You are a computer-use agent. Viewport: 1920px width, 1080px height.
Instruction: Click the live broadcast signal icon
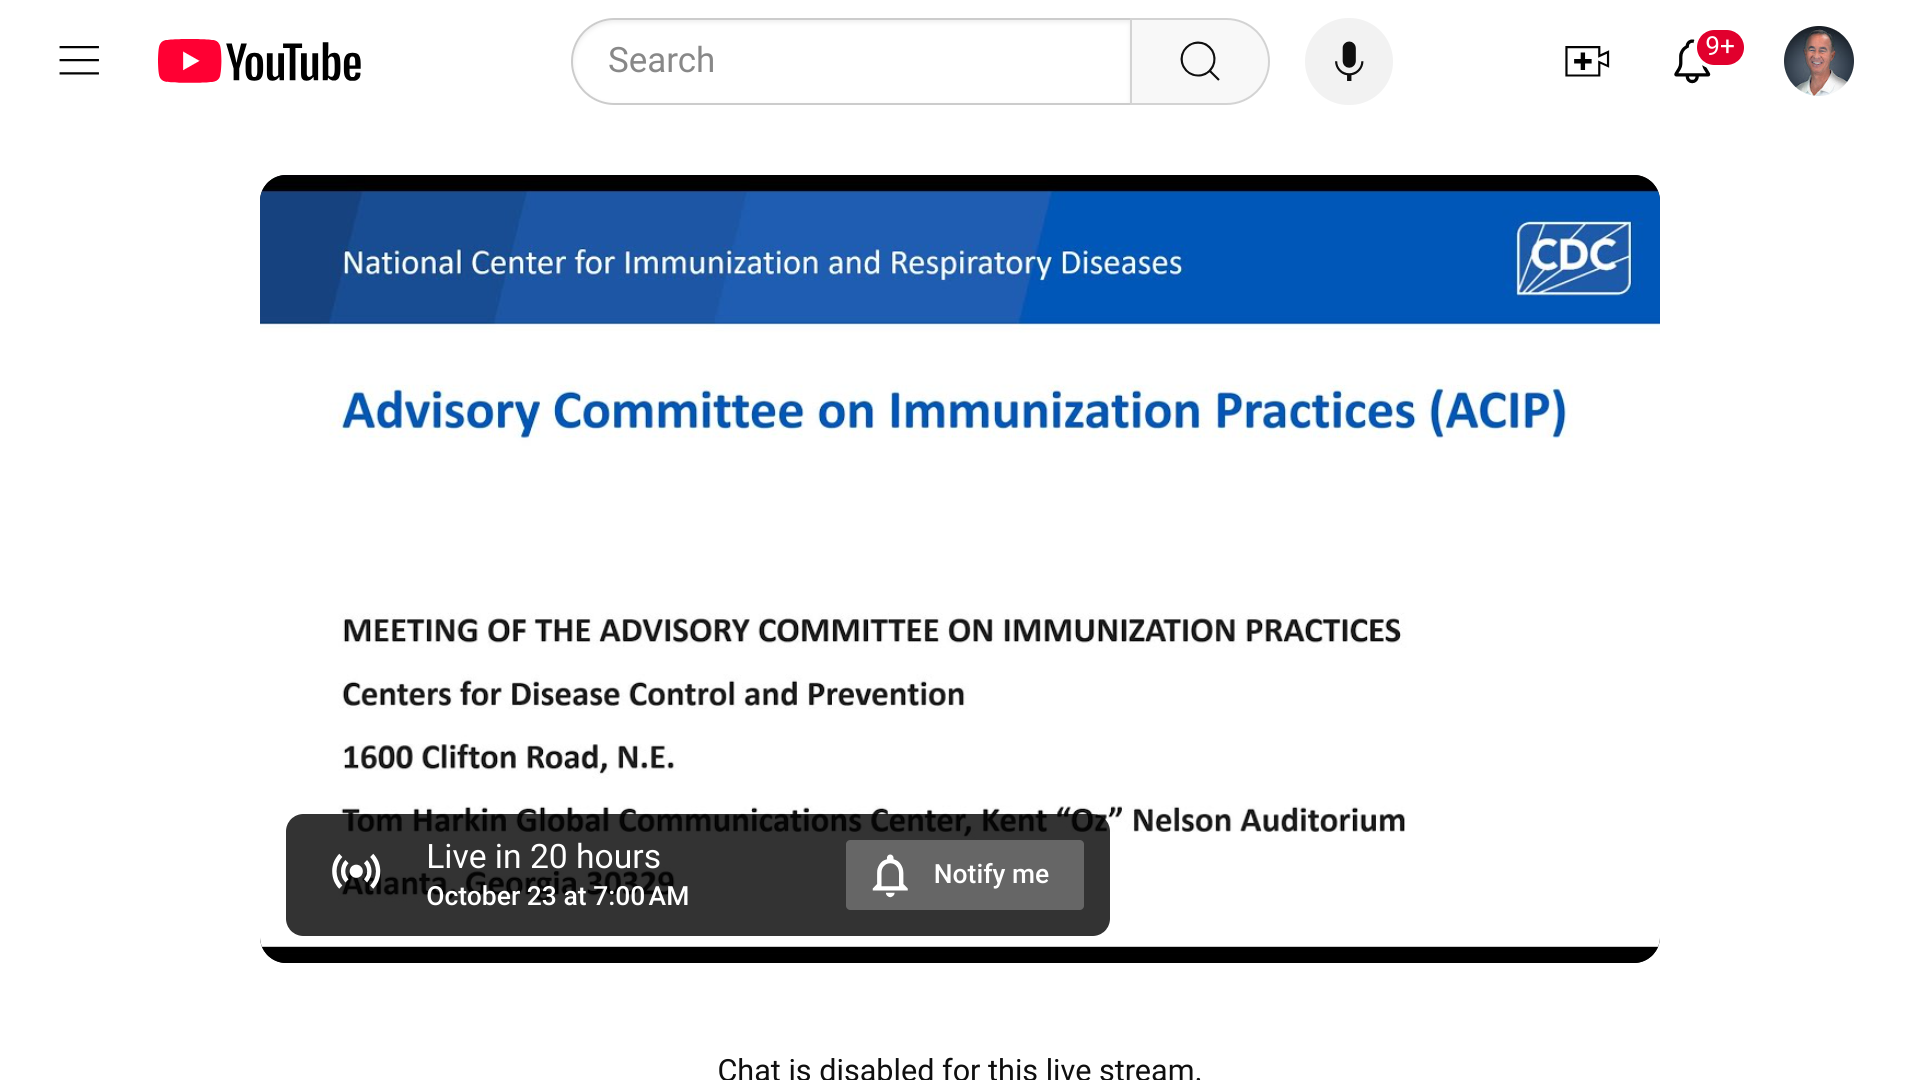point(356,872)
